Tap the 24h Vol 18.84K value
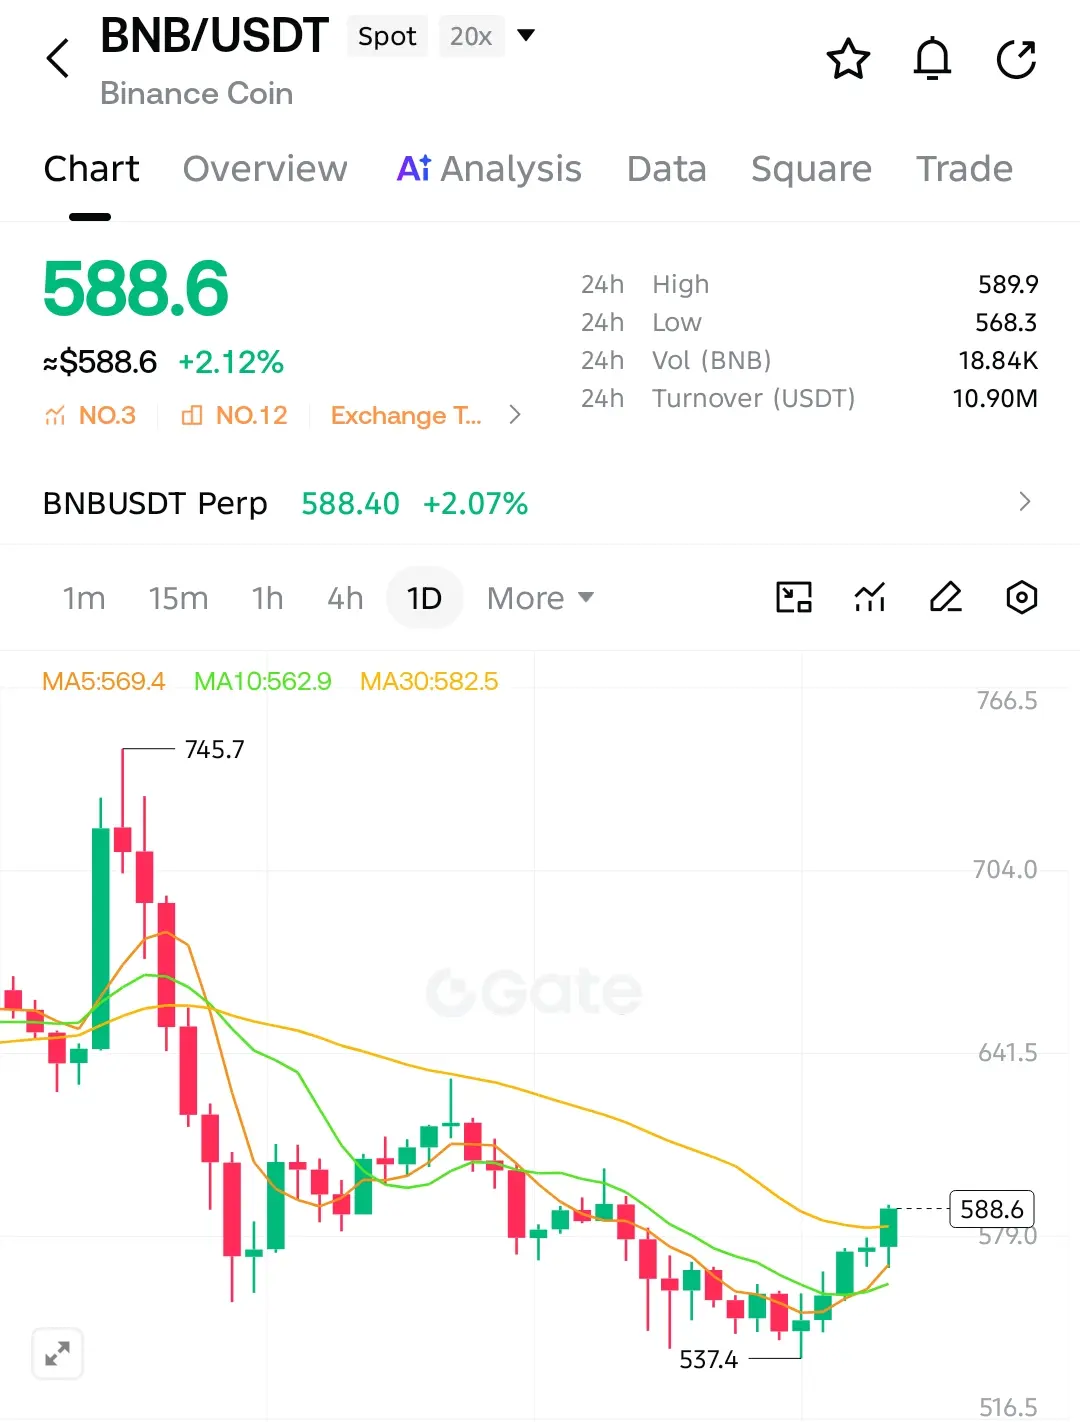1080x1422 pixels. (x=998, y=360)
